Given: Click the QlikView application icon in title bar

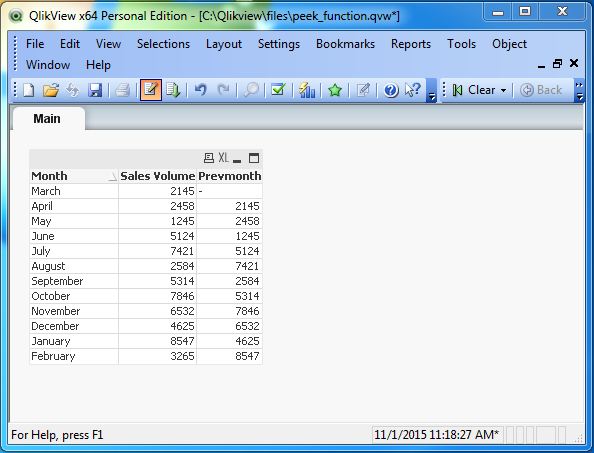Looking at the screenshot, I should (x=16, y=16).
